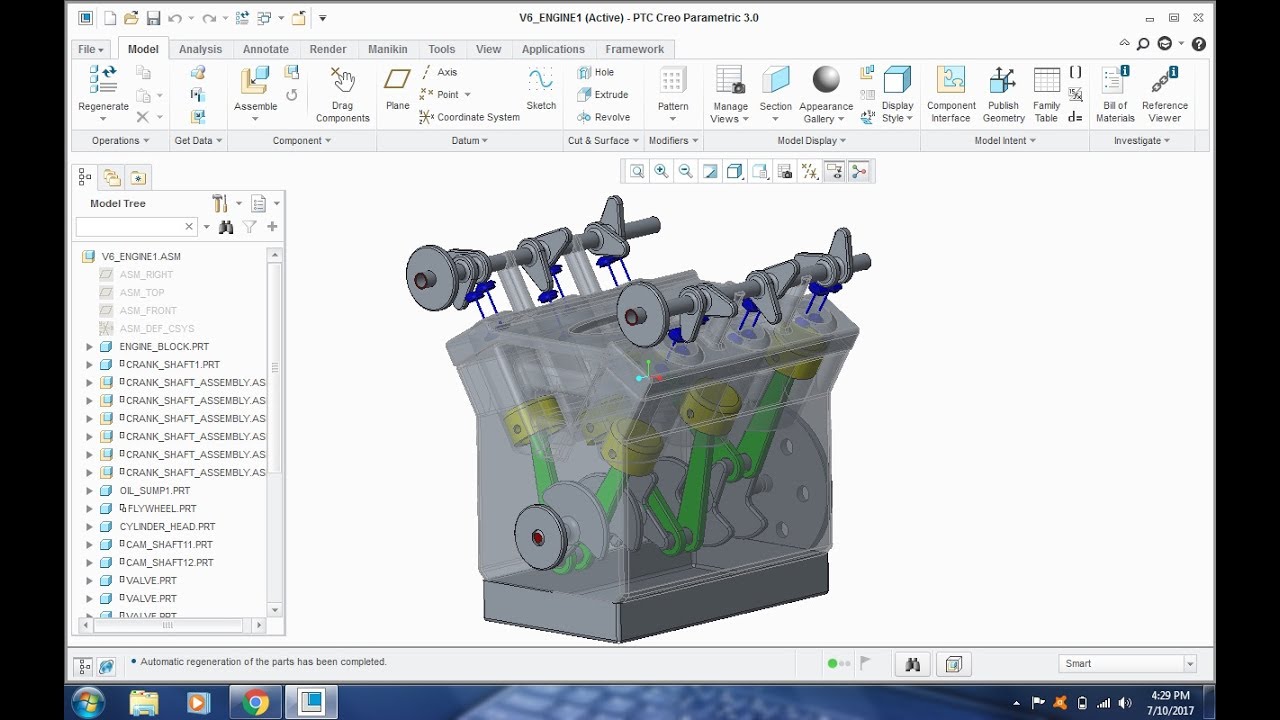1280x720 pixels.
Task: Toggle Annotation Display in graphics toolbar
Action: point(834,172)
